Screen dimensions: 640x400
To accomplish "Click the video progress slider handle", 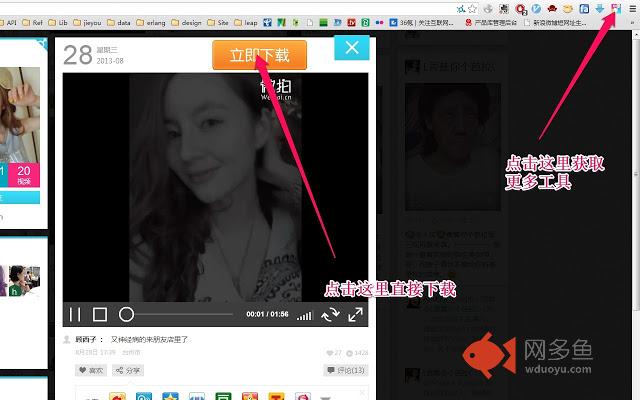I will tap(127, 315).
